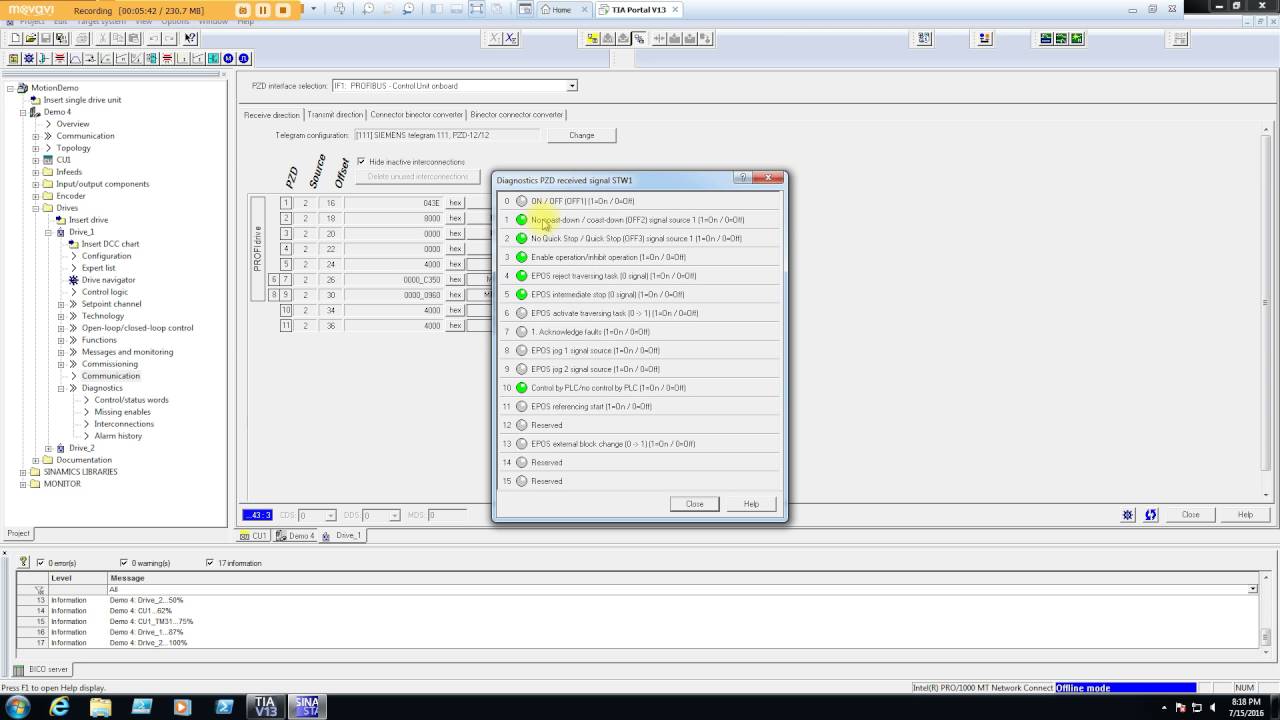The image size is (1280, 720).
Task: Click the blue gear icon in second toolbar row
Action: pyautogui.click(x=28, y=58)
